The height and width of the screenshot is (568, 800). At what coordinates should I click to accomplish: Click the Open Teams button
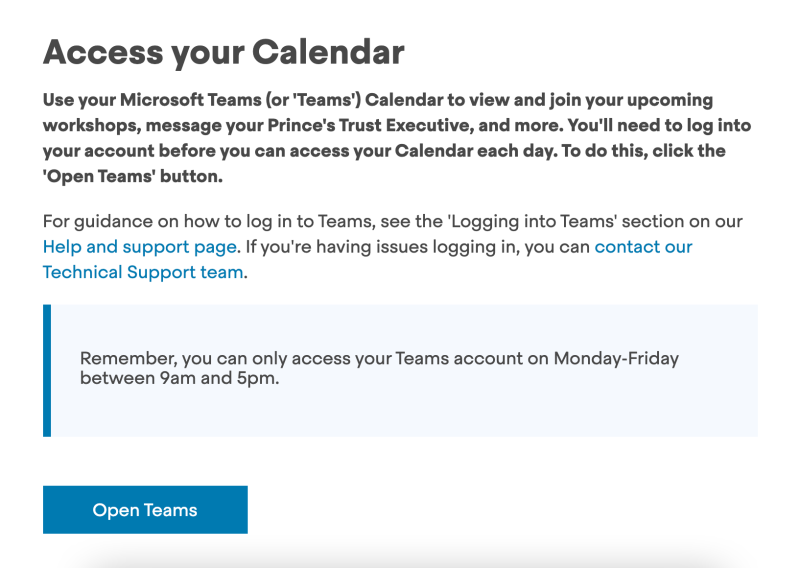[x=145, y=509]
